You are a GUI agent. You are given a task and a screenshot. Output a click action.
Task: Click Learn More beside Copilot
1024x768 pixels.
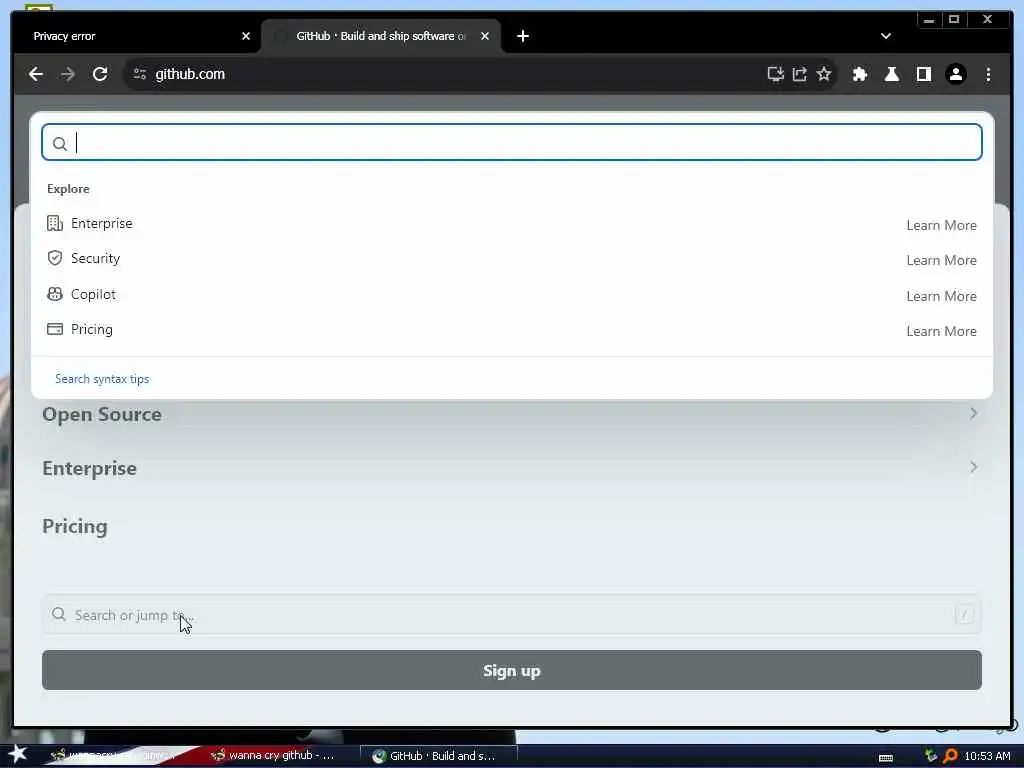tap(941, 296)
